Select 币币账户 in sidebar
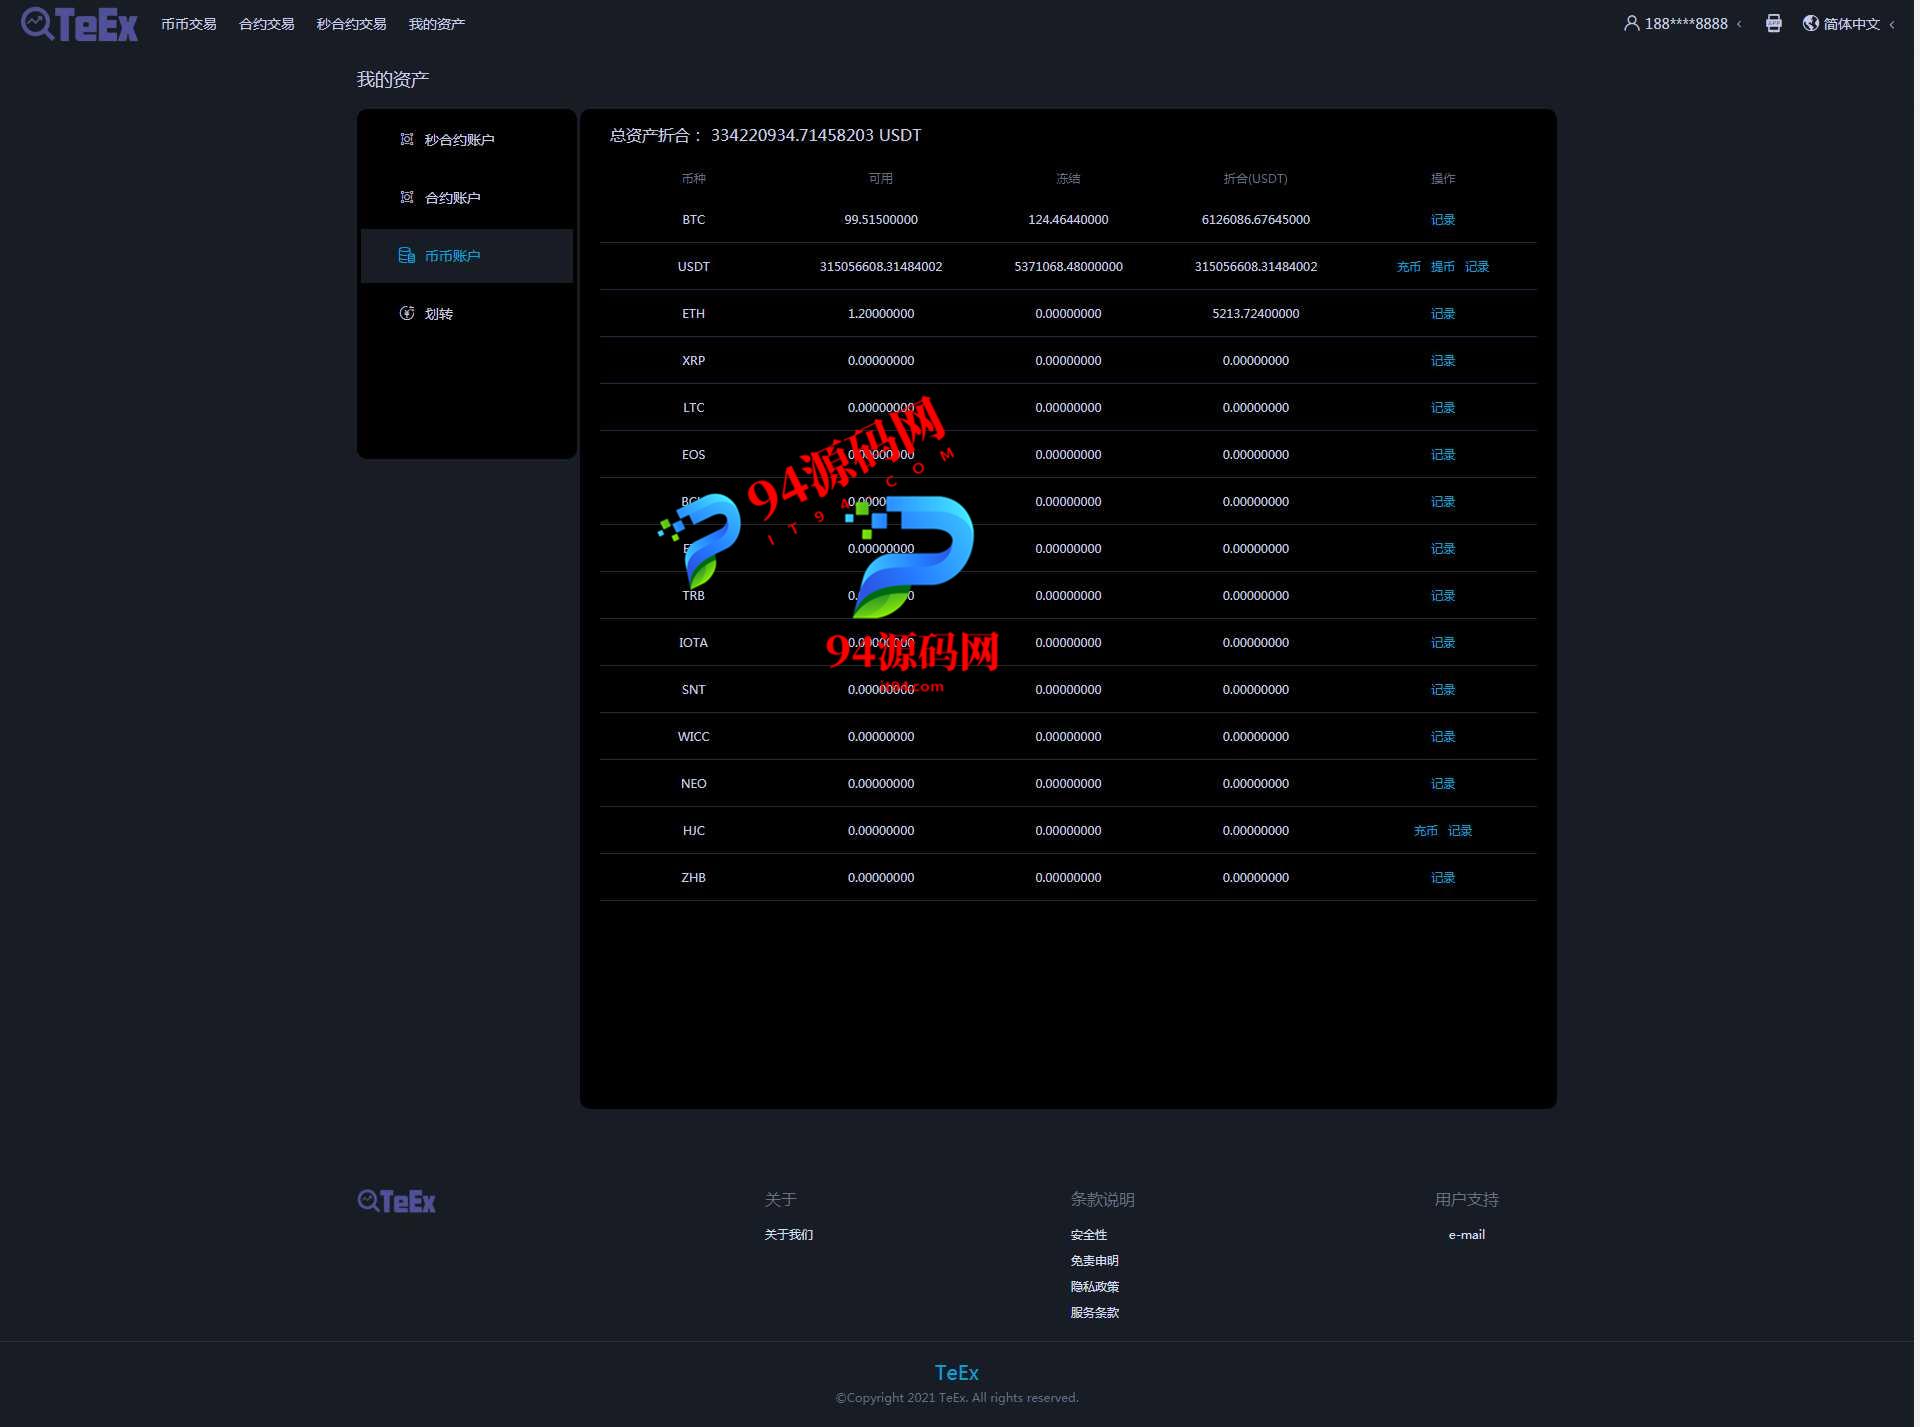 pos(467,256)
